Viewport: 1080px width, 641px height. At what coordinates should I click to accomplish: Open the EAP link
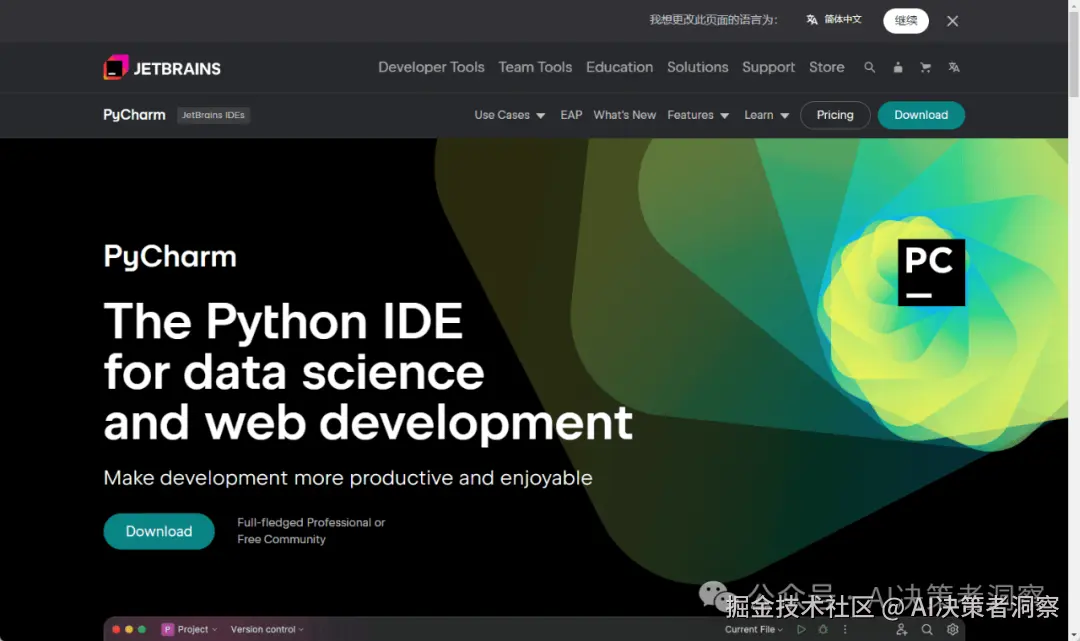coord(571,115)
